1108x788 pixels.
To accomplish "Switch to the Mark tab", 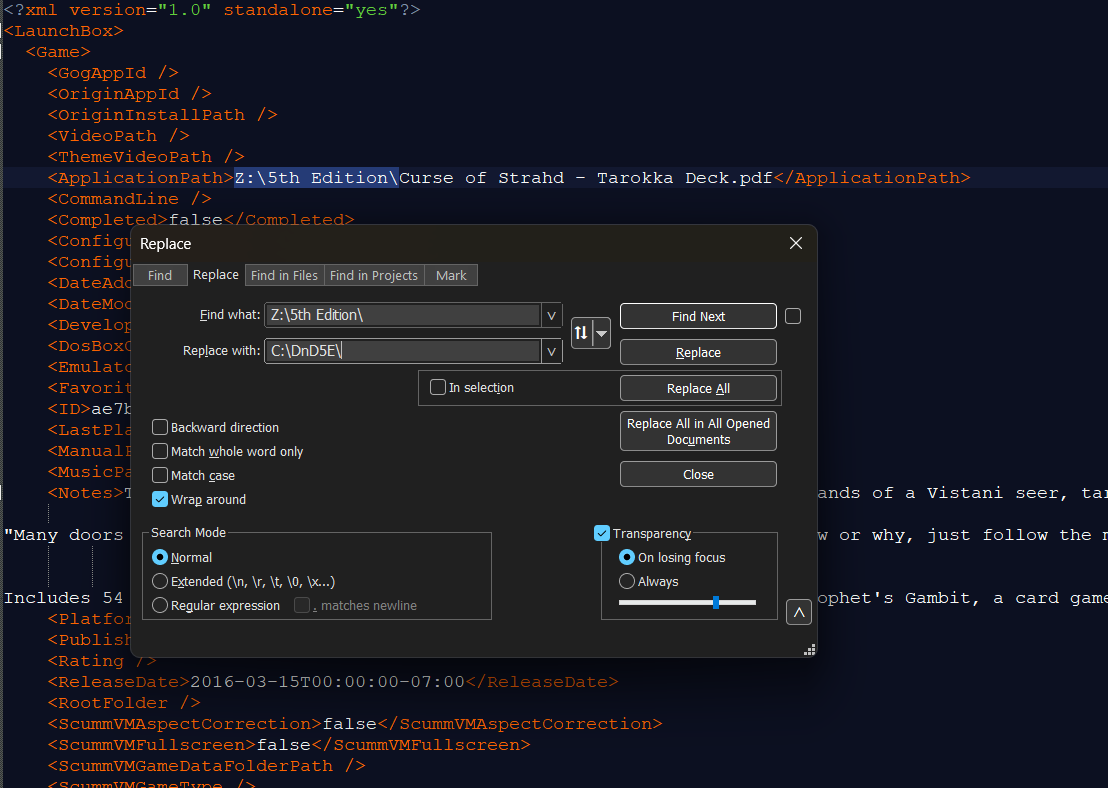I will tap(451, 276).
